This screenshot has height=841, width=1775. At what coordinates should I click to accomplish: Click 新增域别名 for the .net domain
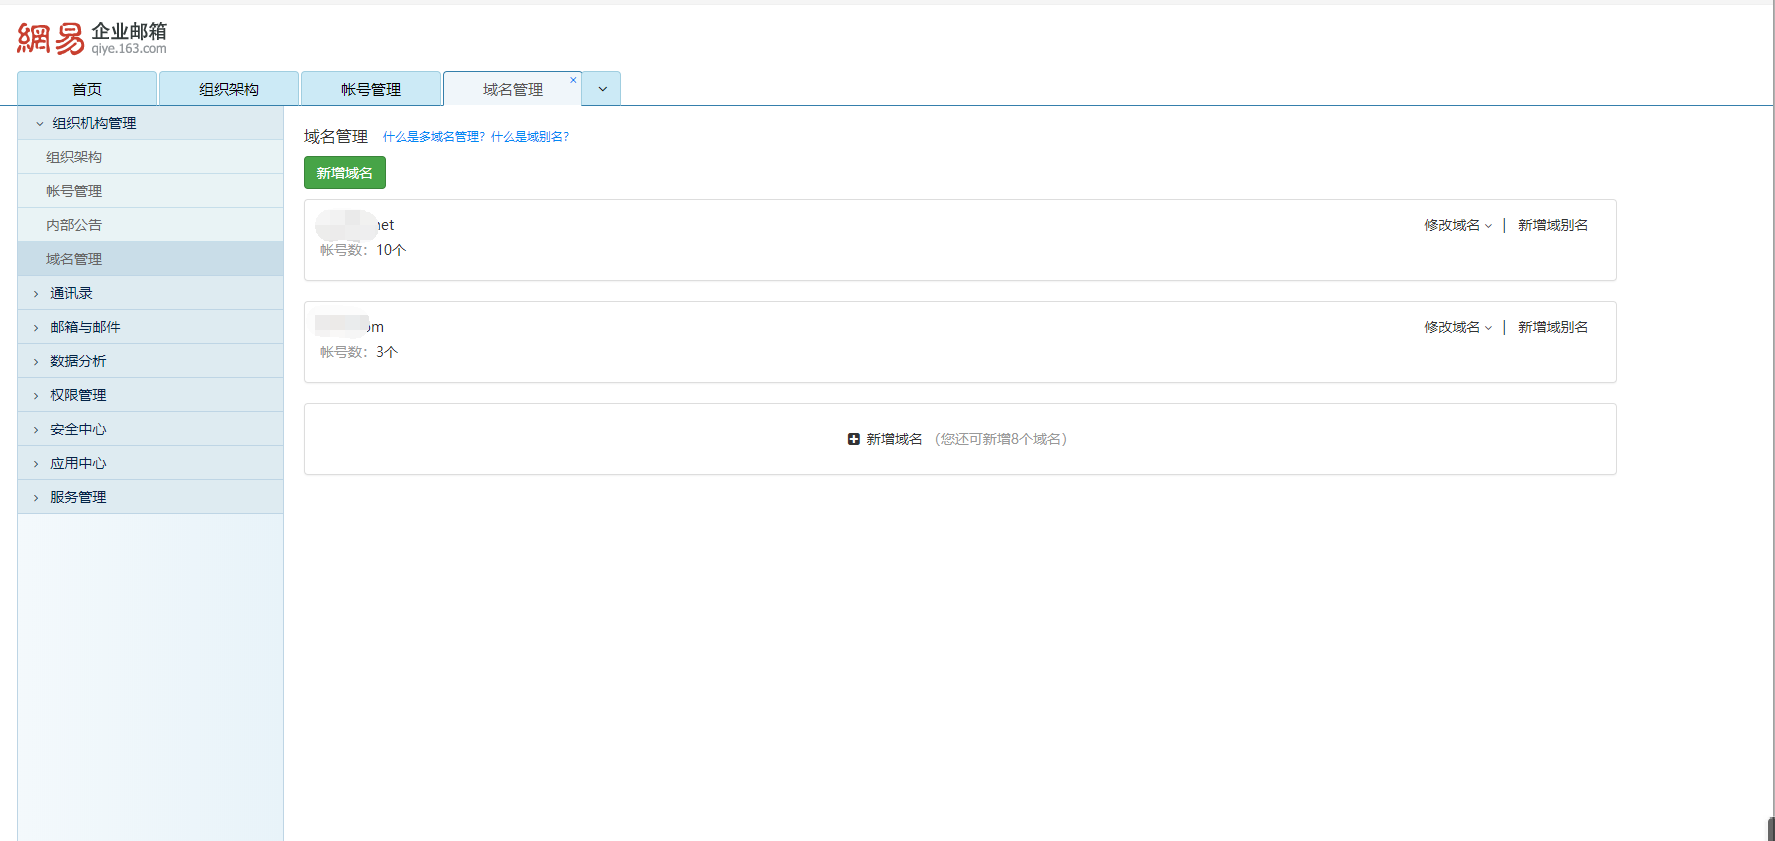click(x=1552, y=226)
